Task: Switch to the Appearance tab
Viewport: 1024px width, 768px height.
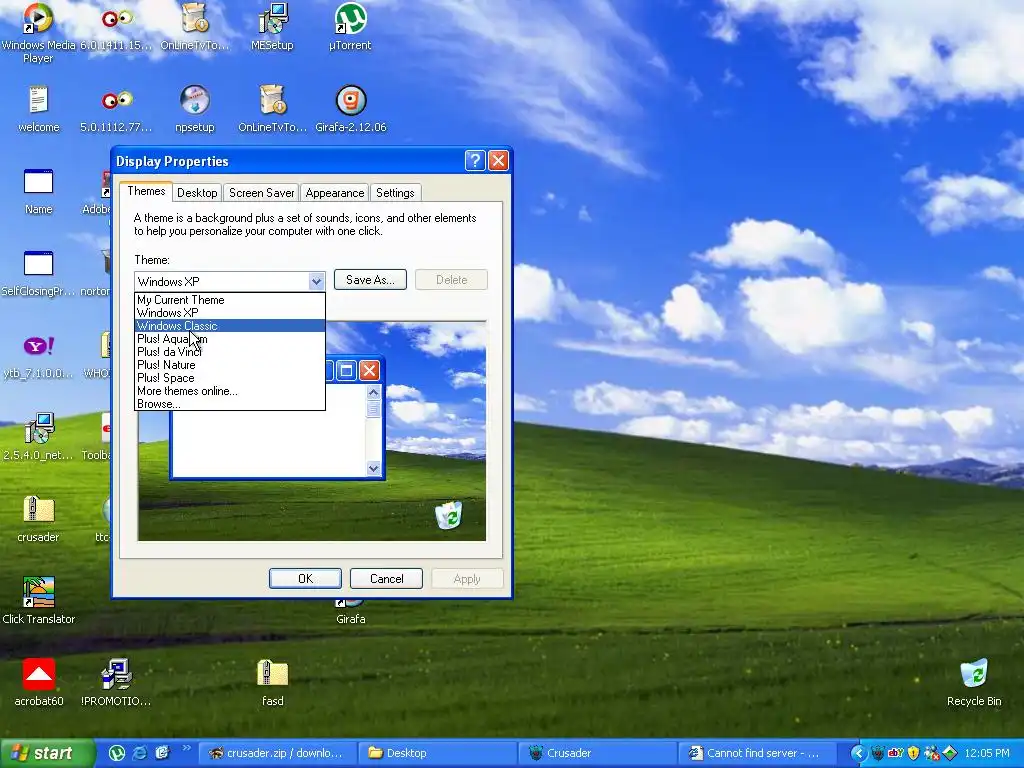Action: click(x=334, y=193)
